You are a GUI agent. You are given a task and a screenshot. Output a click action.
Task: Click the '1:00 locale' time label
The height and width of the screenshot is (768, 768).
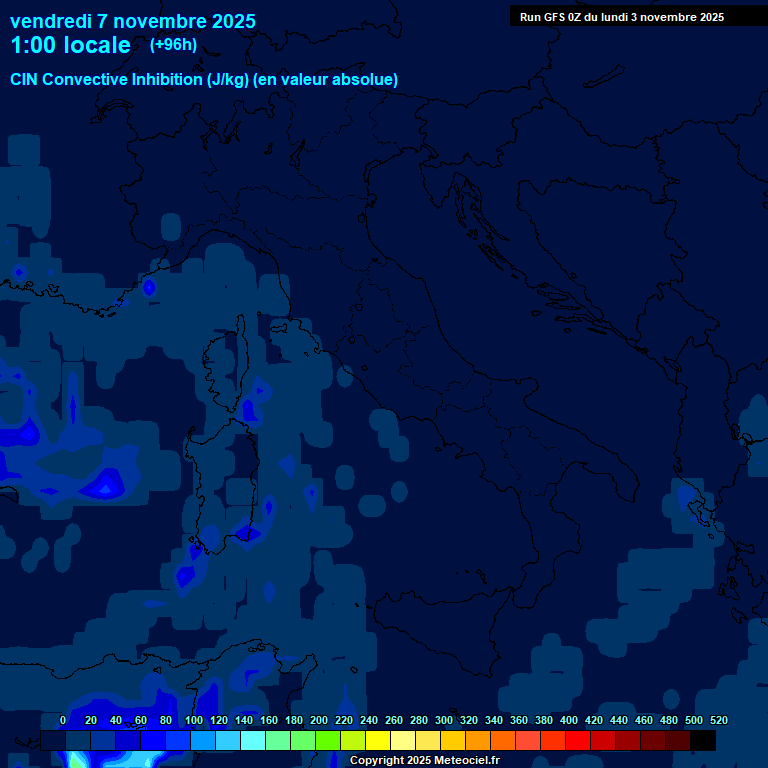coord(71,45)
